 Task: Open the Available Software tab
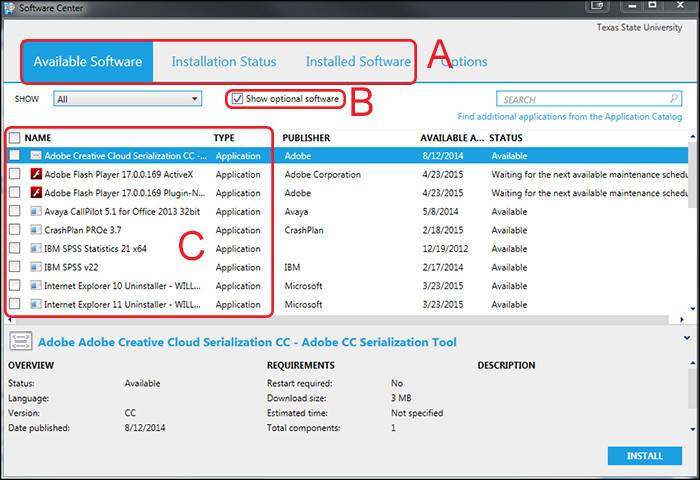coord(88,62)
